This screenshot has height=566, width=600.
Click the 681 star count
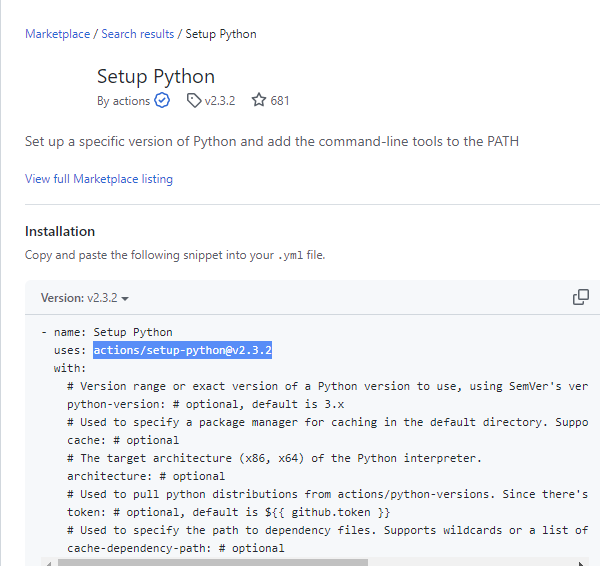pos(280,101)
